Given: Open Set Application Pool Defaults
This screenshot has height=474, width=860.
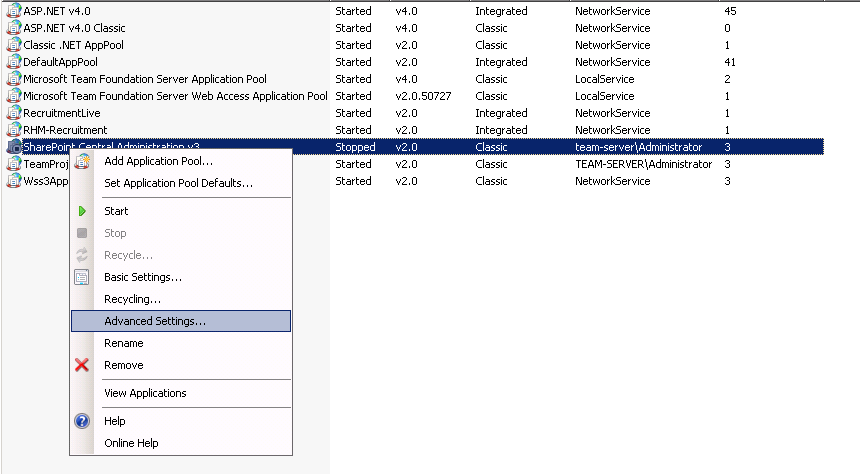Looking at the screenshot, I should 178,183.
